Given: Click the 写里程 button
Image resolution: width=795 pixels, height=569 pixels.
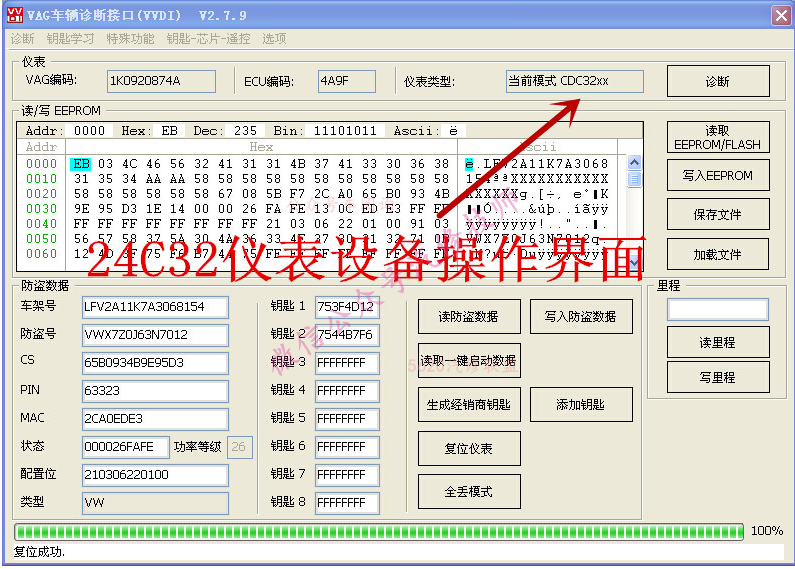Looking at the screenshot, I should 718,377.
